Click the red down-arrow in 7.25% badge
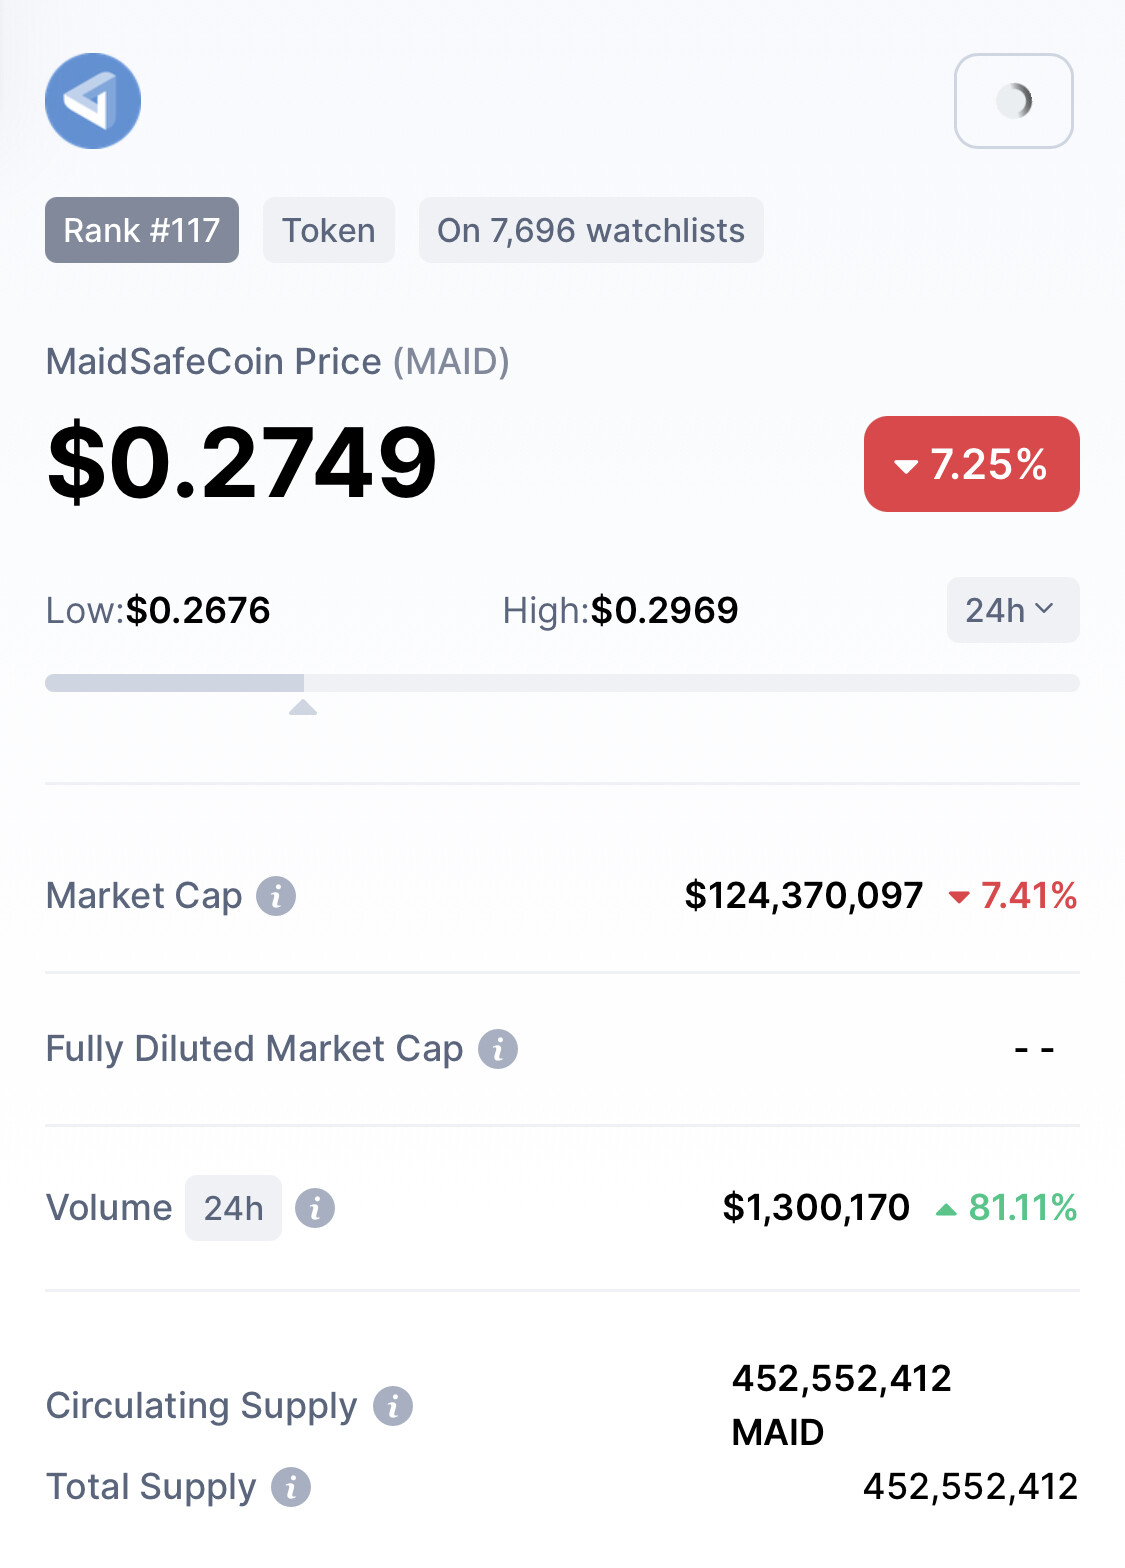 pos(906,466)
